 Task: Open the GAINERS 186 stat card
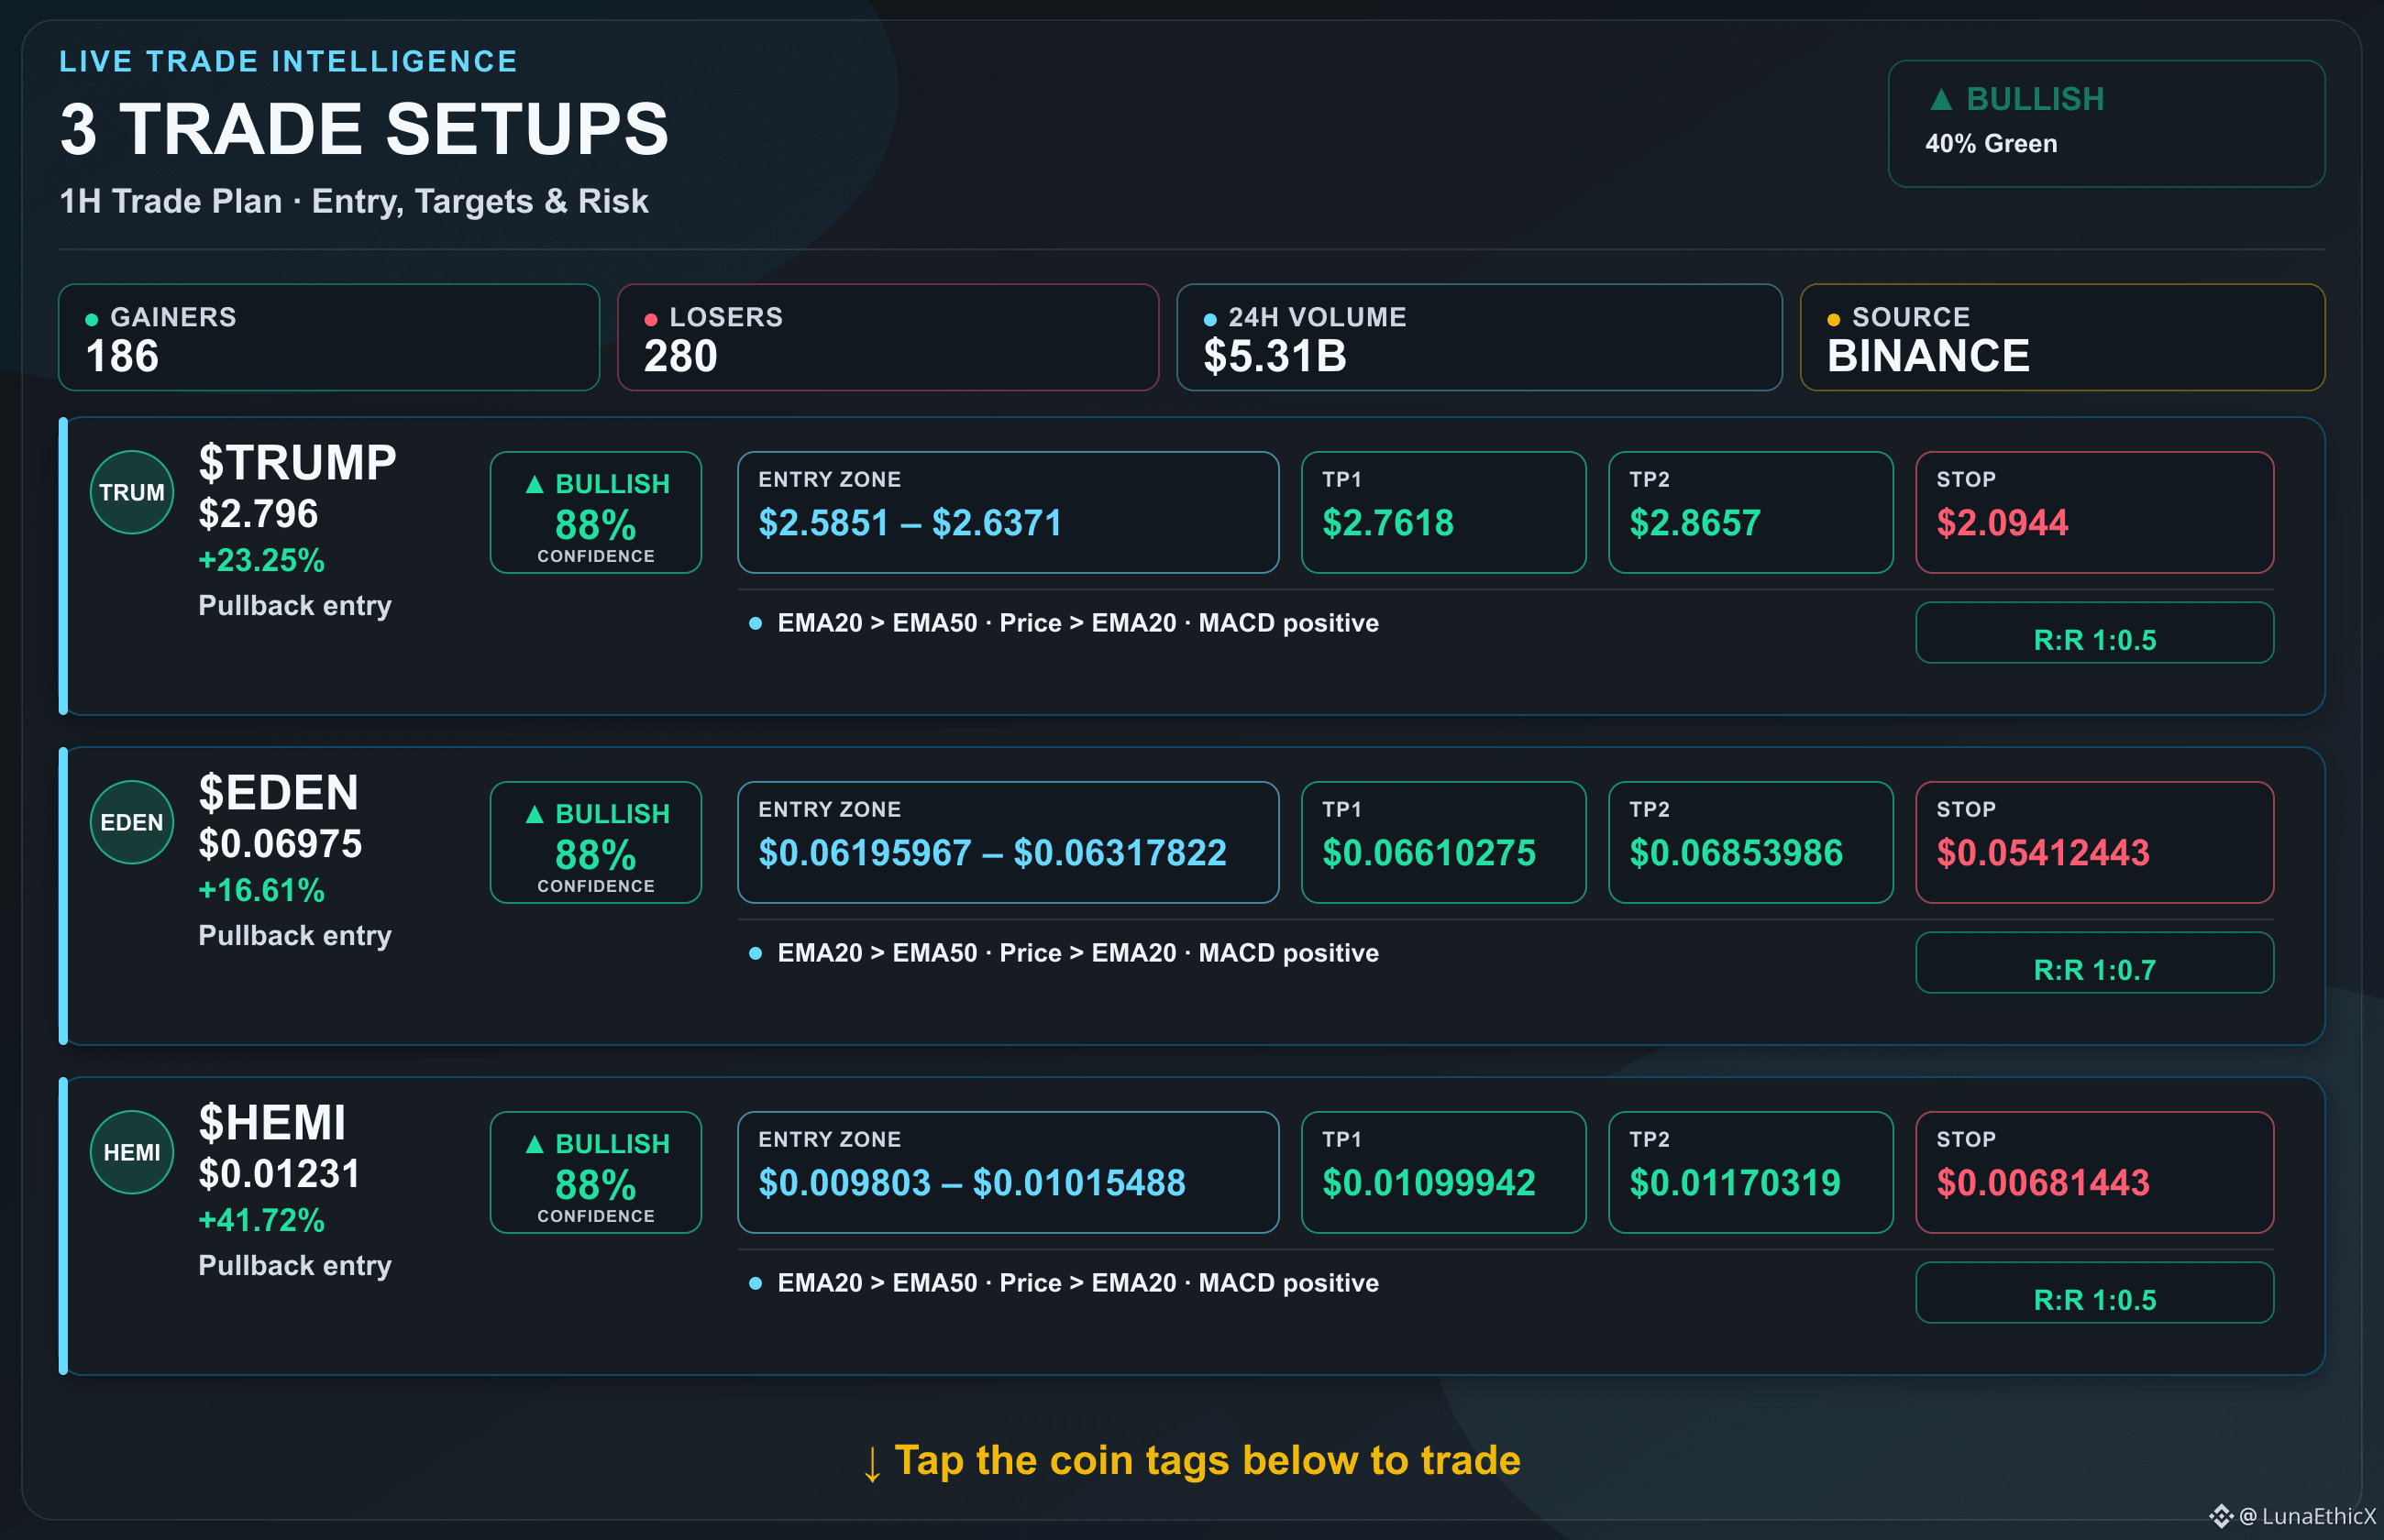click(329, 337)
